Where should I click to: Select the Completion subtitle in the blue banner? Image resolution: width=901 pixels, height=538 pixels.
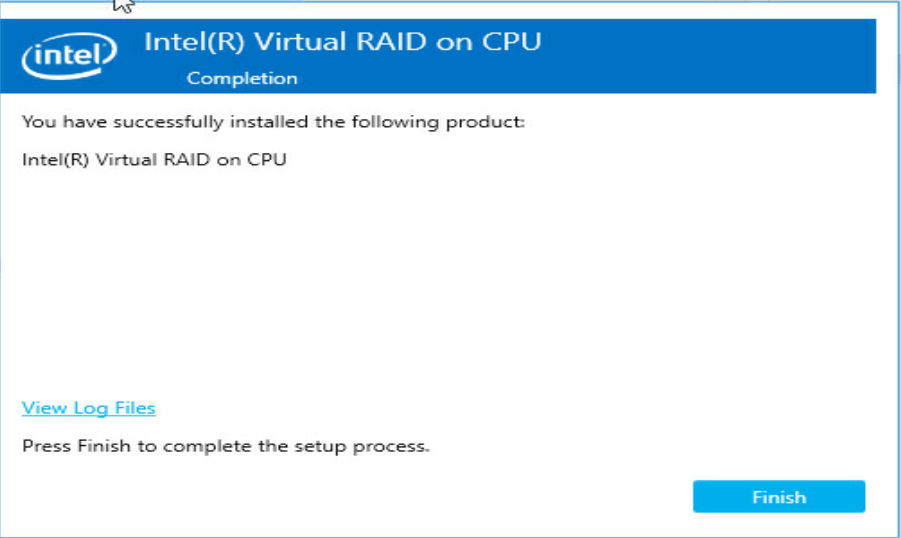point(242,78)
